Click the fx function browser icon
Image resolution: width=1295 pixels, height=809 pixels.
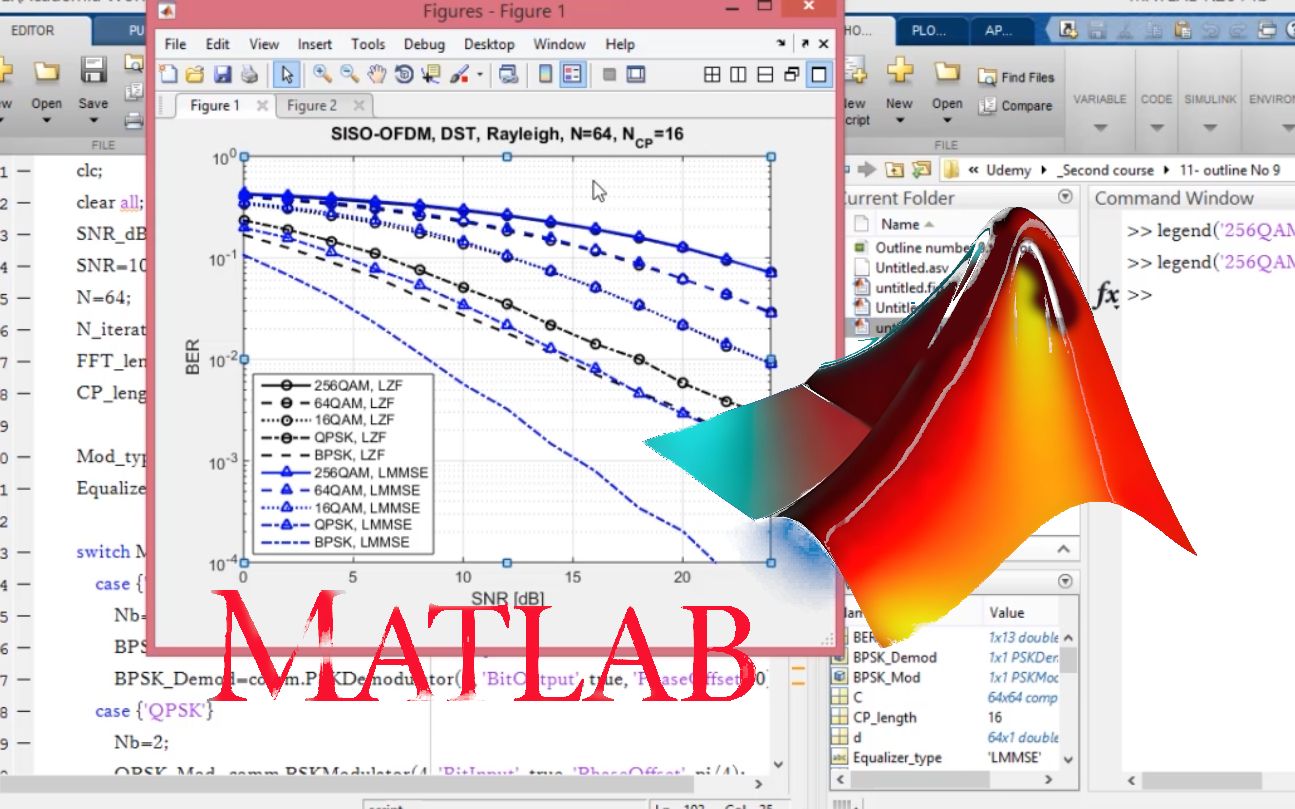tap(1106, 296)
